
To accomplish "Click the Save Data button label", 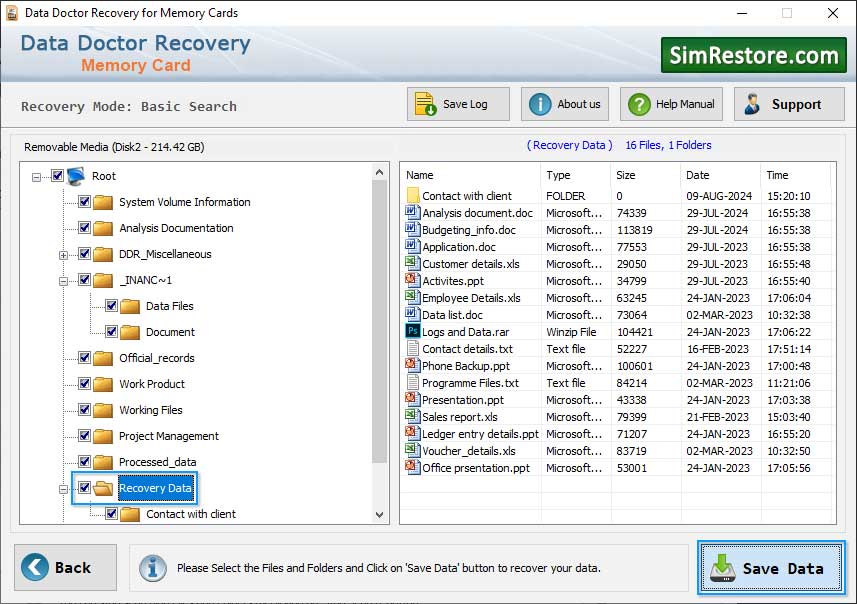I will (783, 569).
